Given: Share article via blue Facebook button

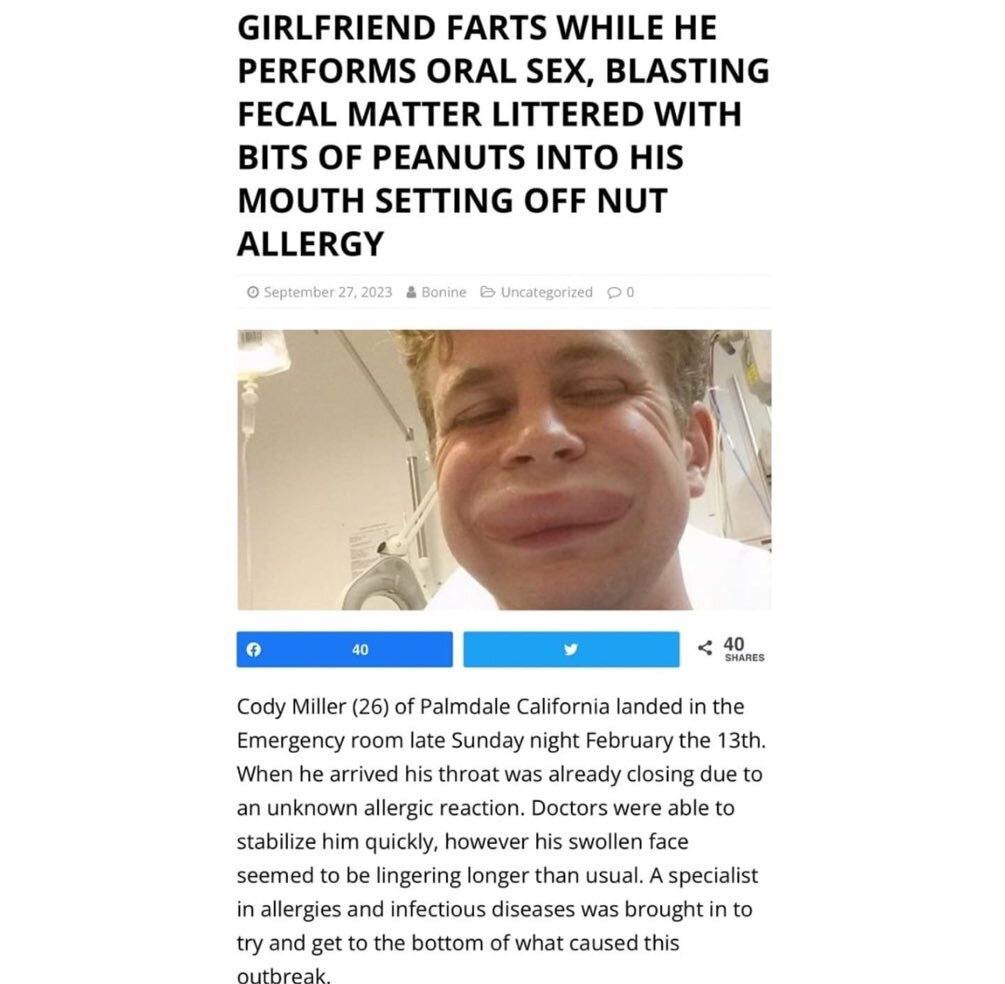Looking at the screenshot, I should (x=344, y=649).
